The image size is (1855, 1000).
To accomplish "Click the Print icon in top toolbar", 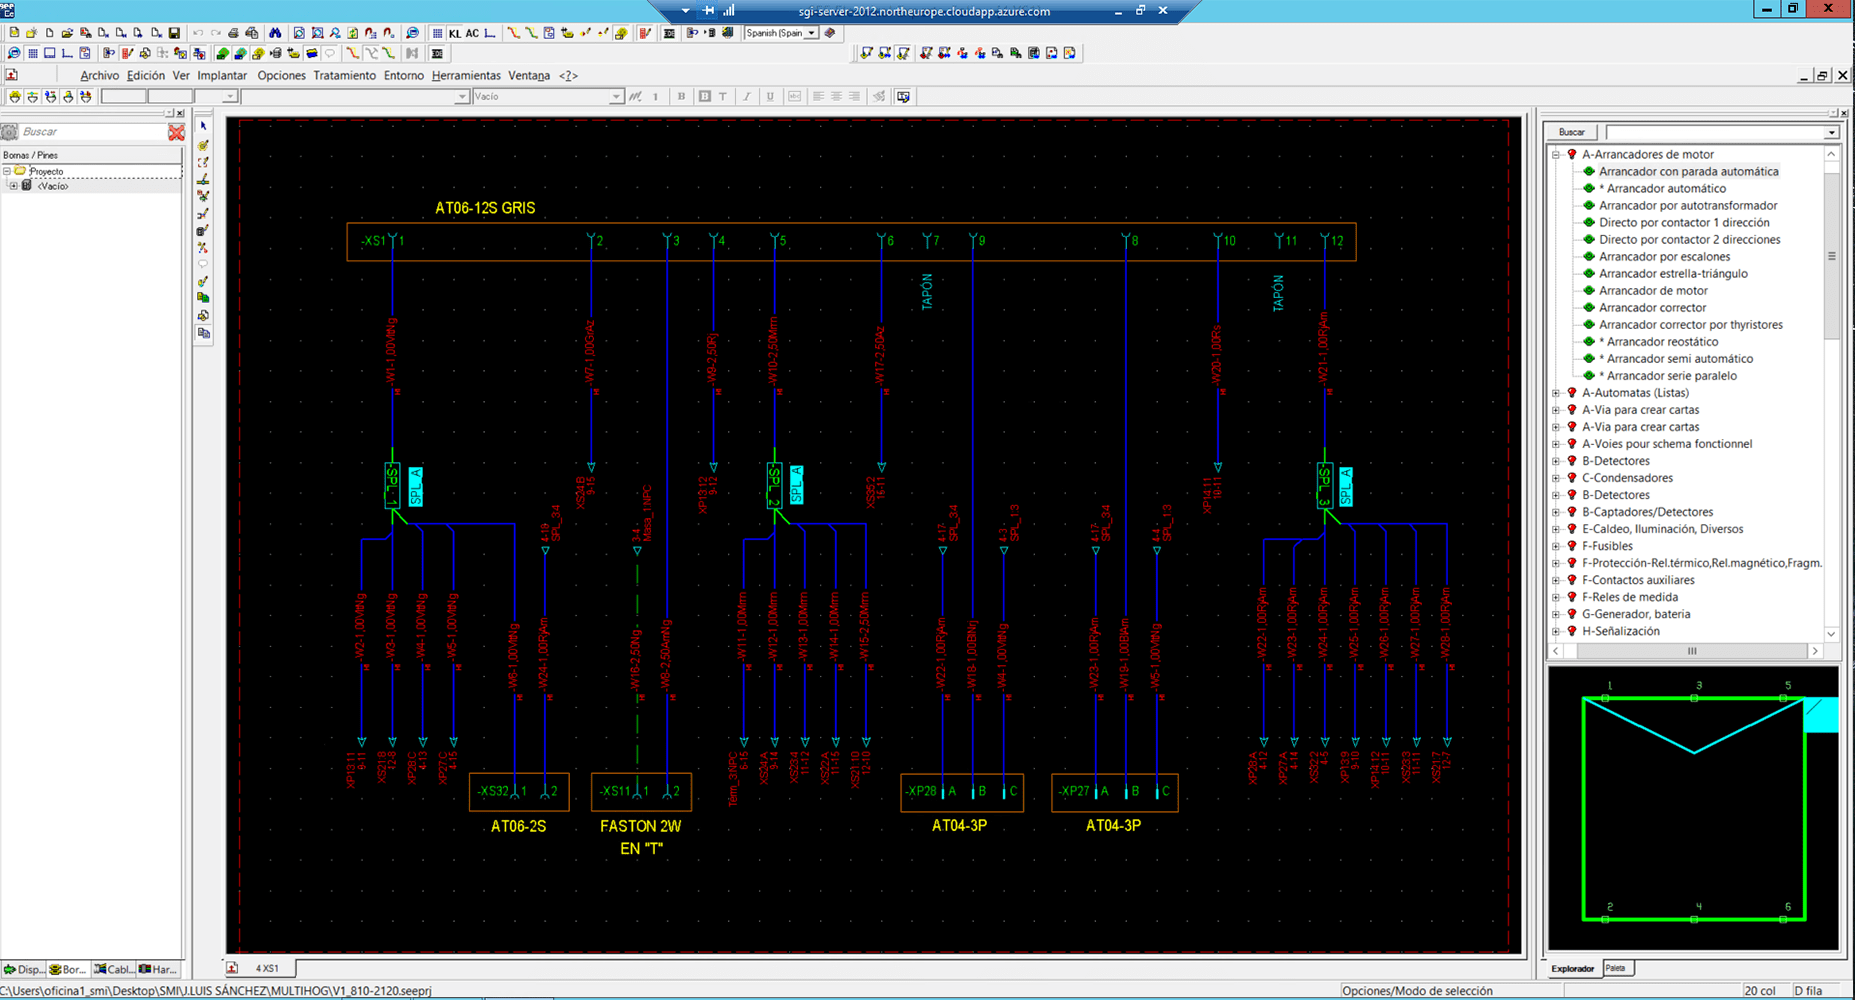I will point(233,33).
